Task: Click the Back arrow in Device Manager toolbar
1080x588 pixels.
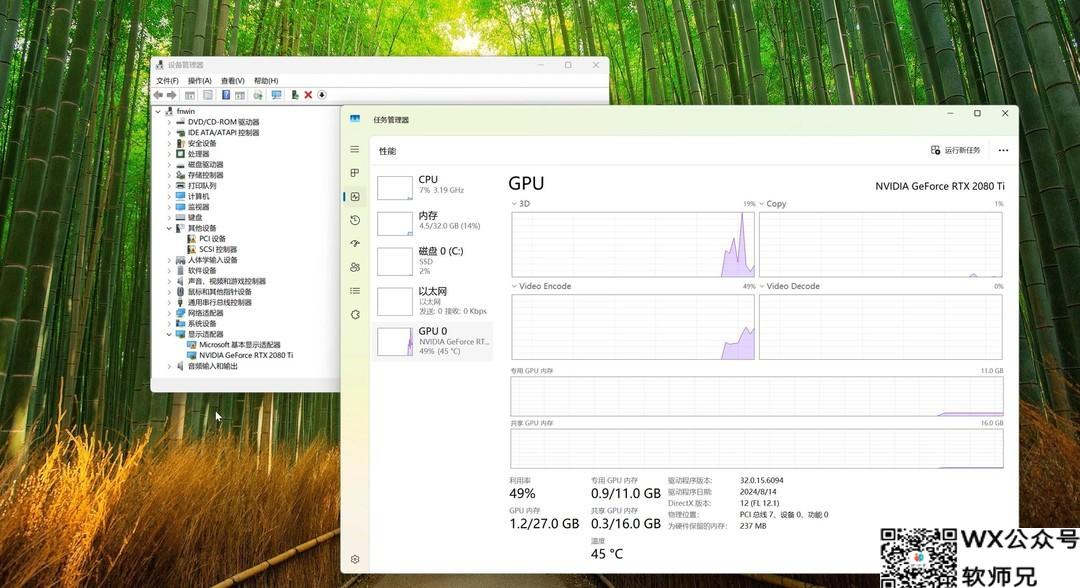Action: click(x=158, y=95)
